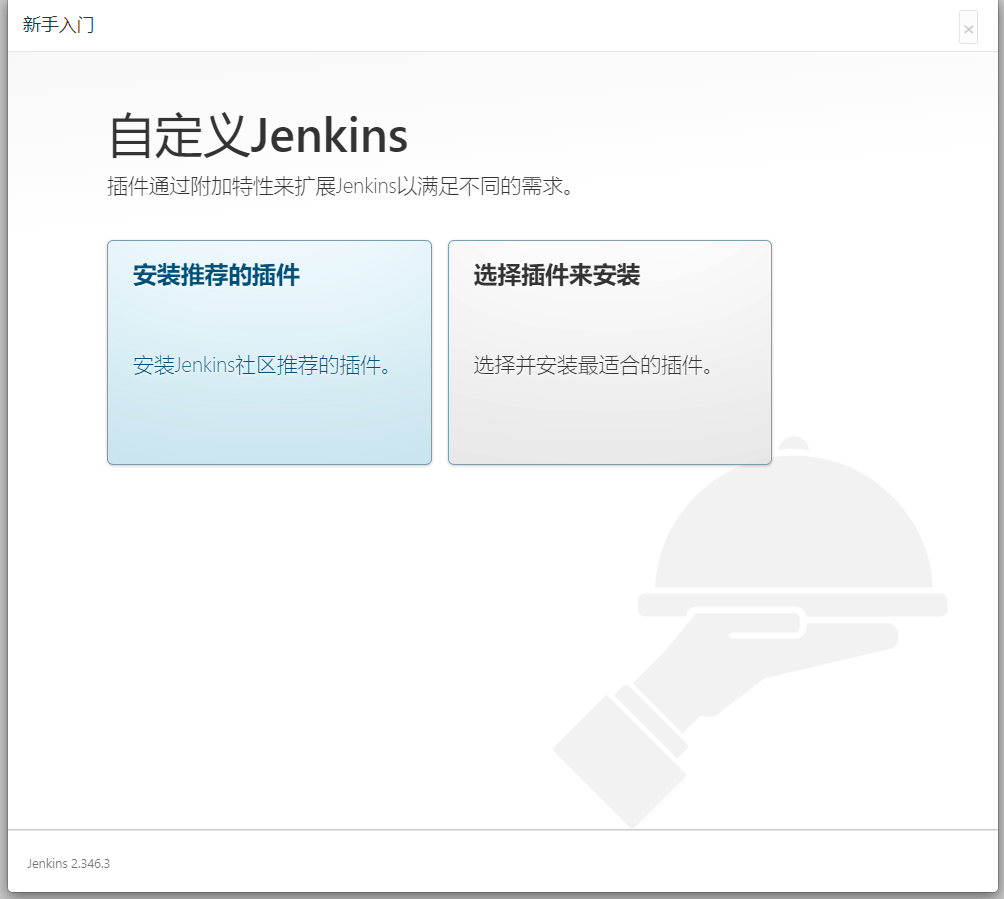Click the 新手入门 dialog title
The height and width of the screenshot is (899, 1004).
click(x=58, y=25)
